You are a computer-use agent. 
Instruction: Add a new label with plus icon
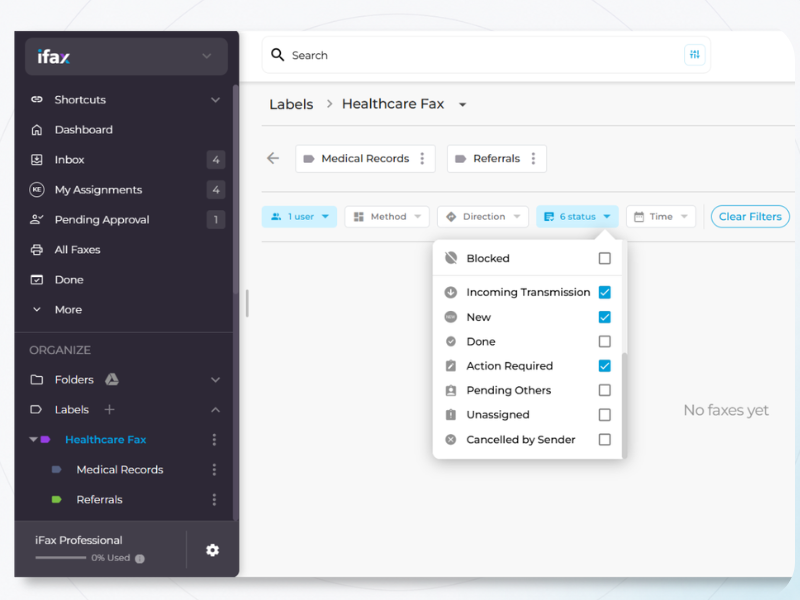coord(109,409)
